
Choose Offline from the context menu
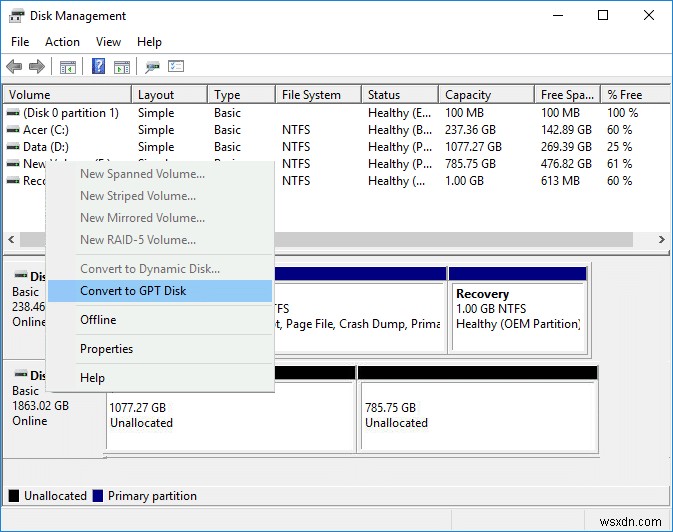click(160, 320)
